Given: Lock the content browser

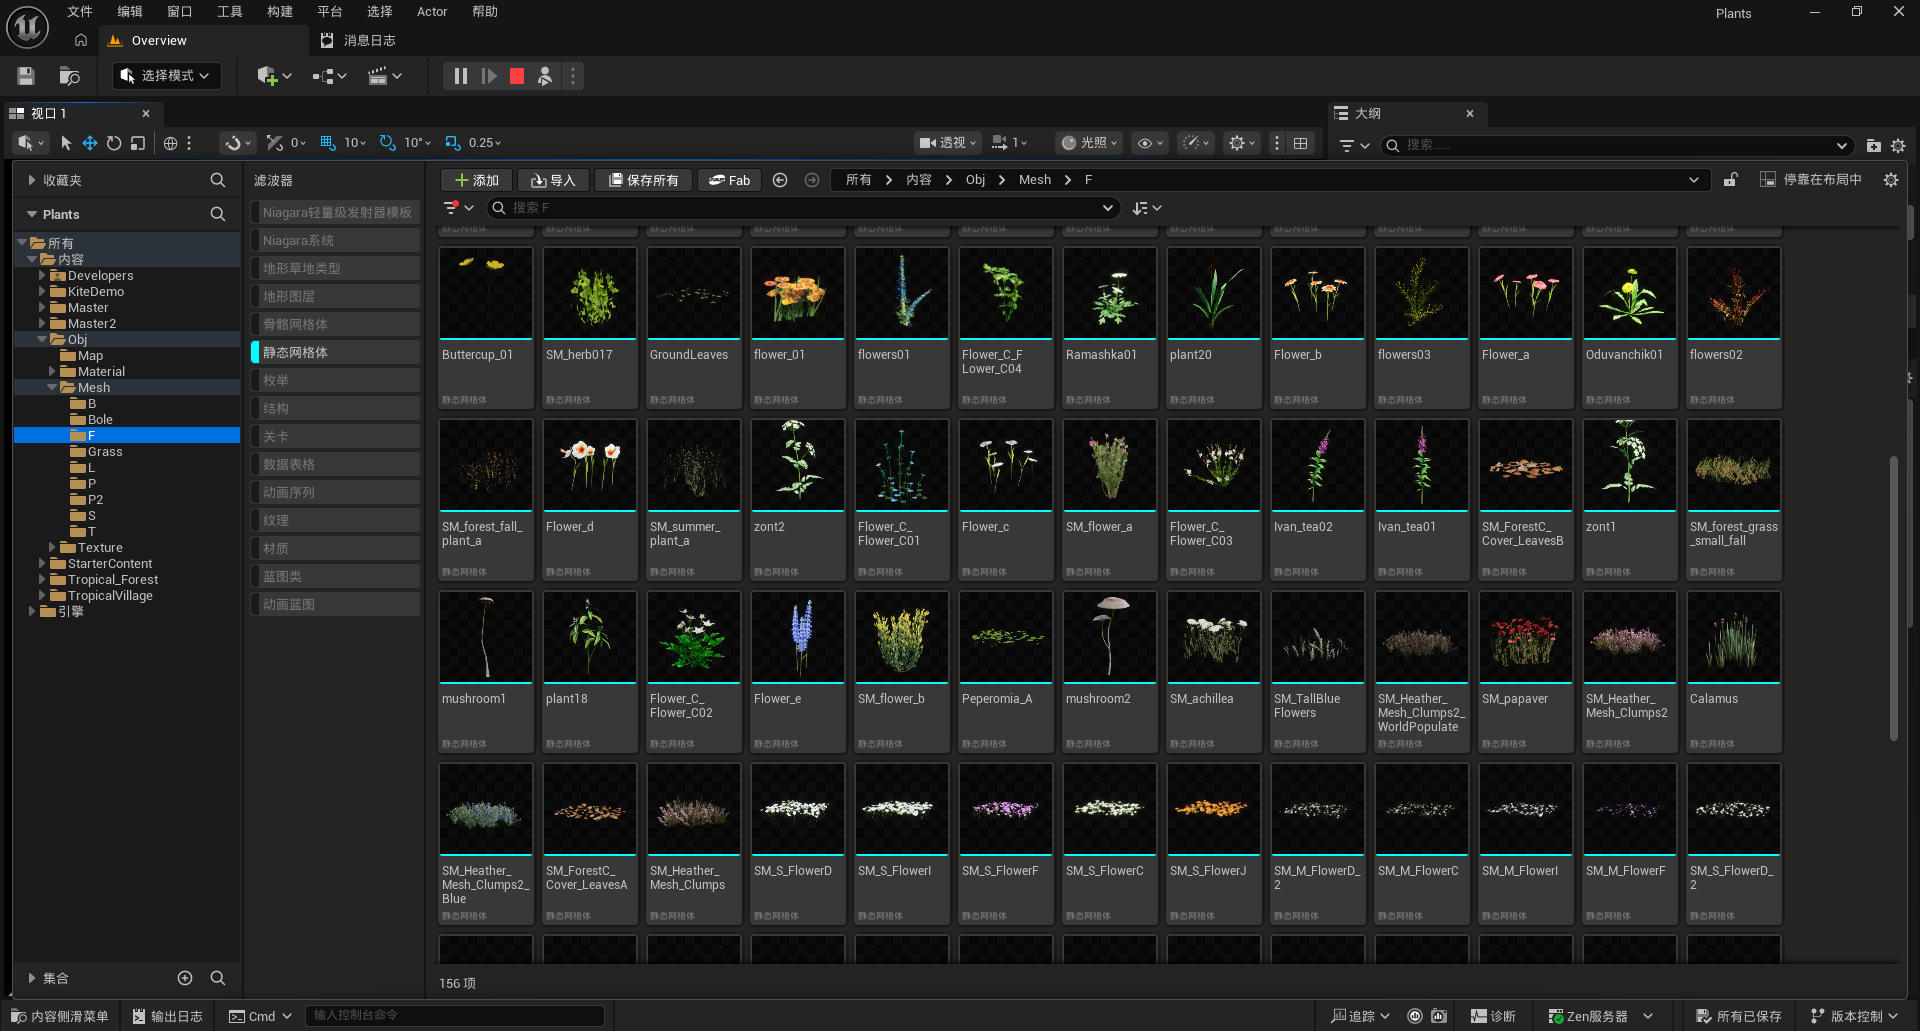Looking at the screenshot, I should (1730, 180).
